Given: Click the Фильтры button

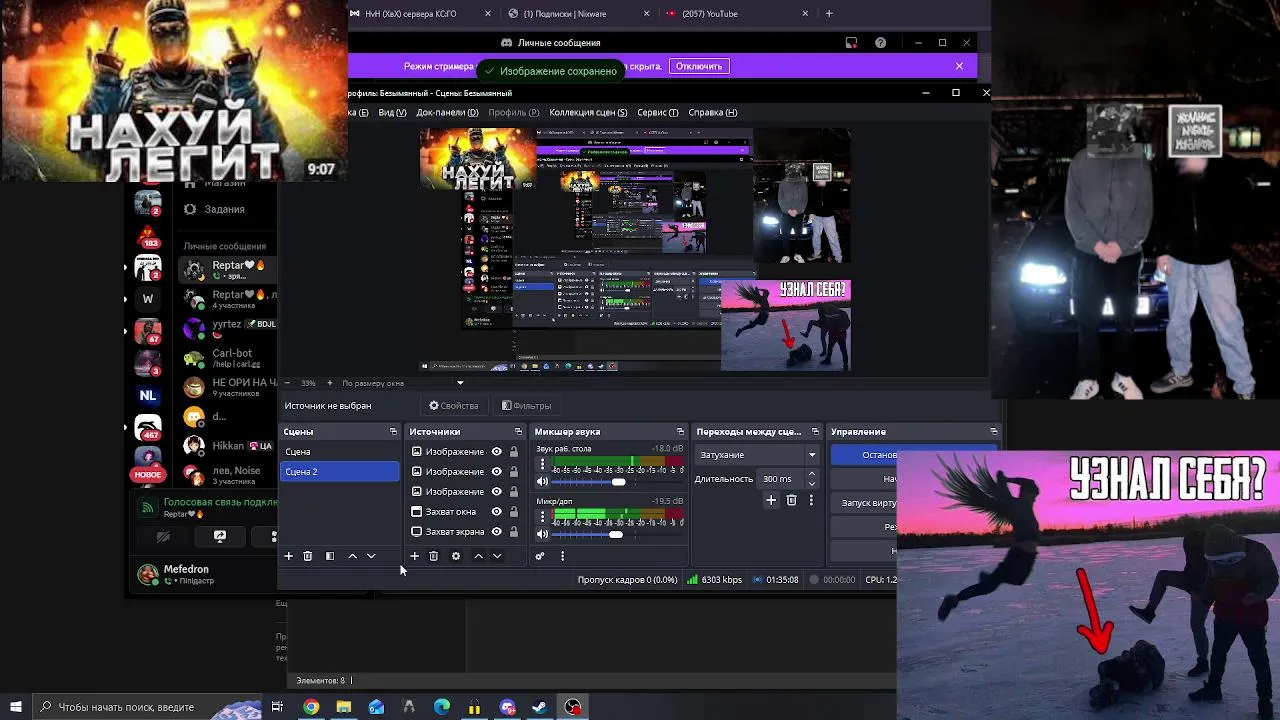Looking at the screenshot, I should [527, 406].
